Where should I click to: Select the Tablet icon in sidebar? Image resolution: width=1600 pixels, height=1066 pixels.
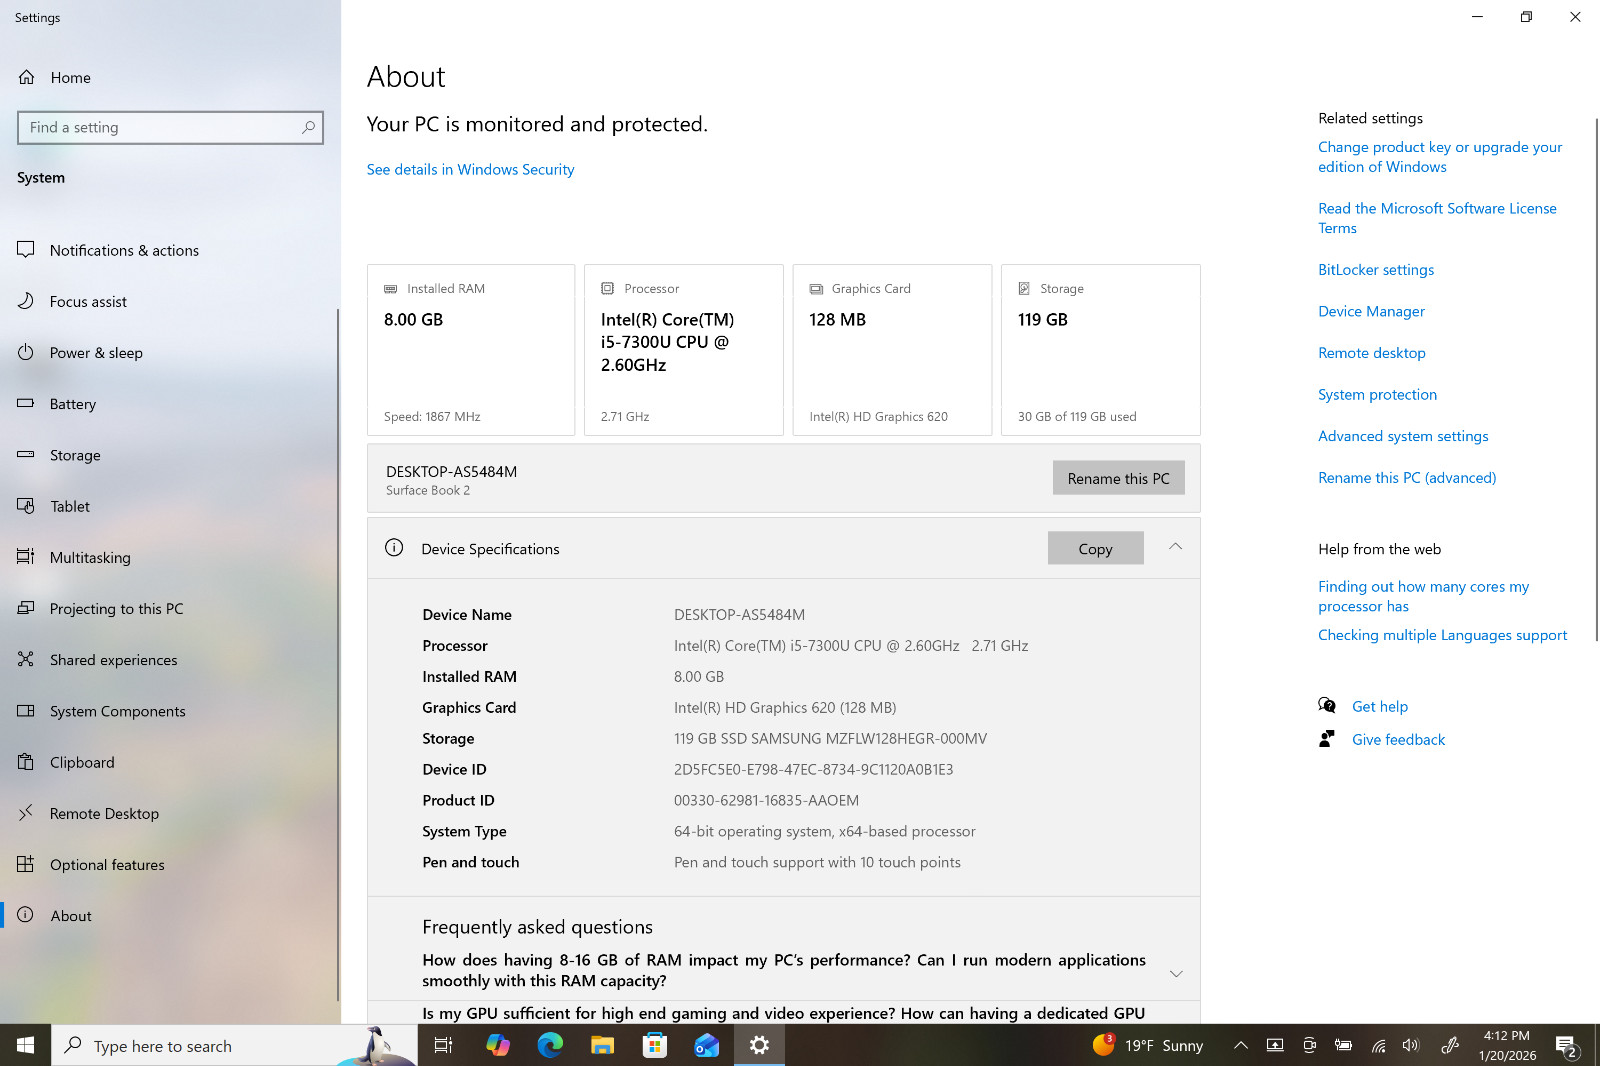[x=26, y=505]
